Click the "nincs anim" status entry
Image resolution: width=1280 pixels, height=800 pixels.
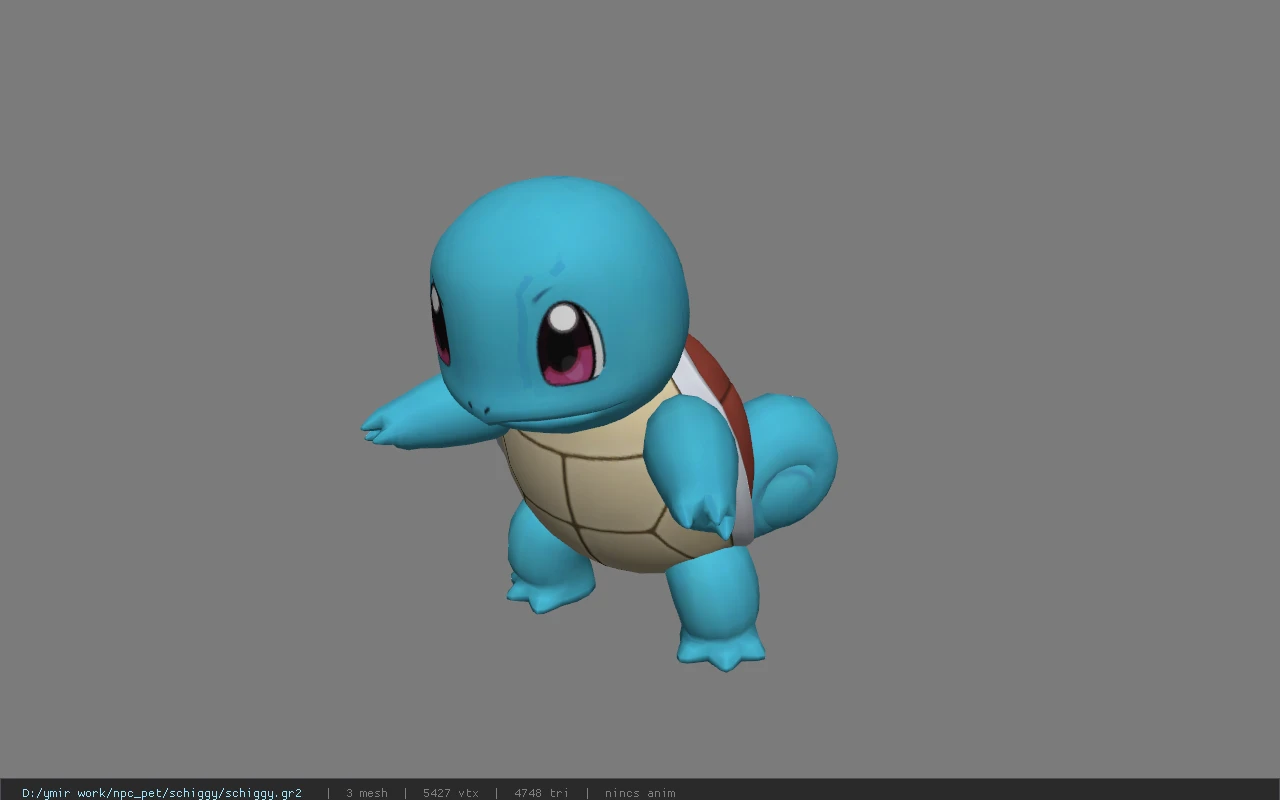coord(640,793)
